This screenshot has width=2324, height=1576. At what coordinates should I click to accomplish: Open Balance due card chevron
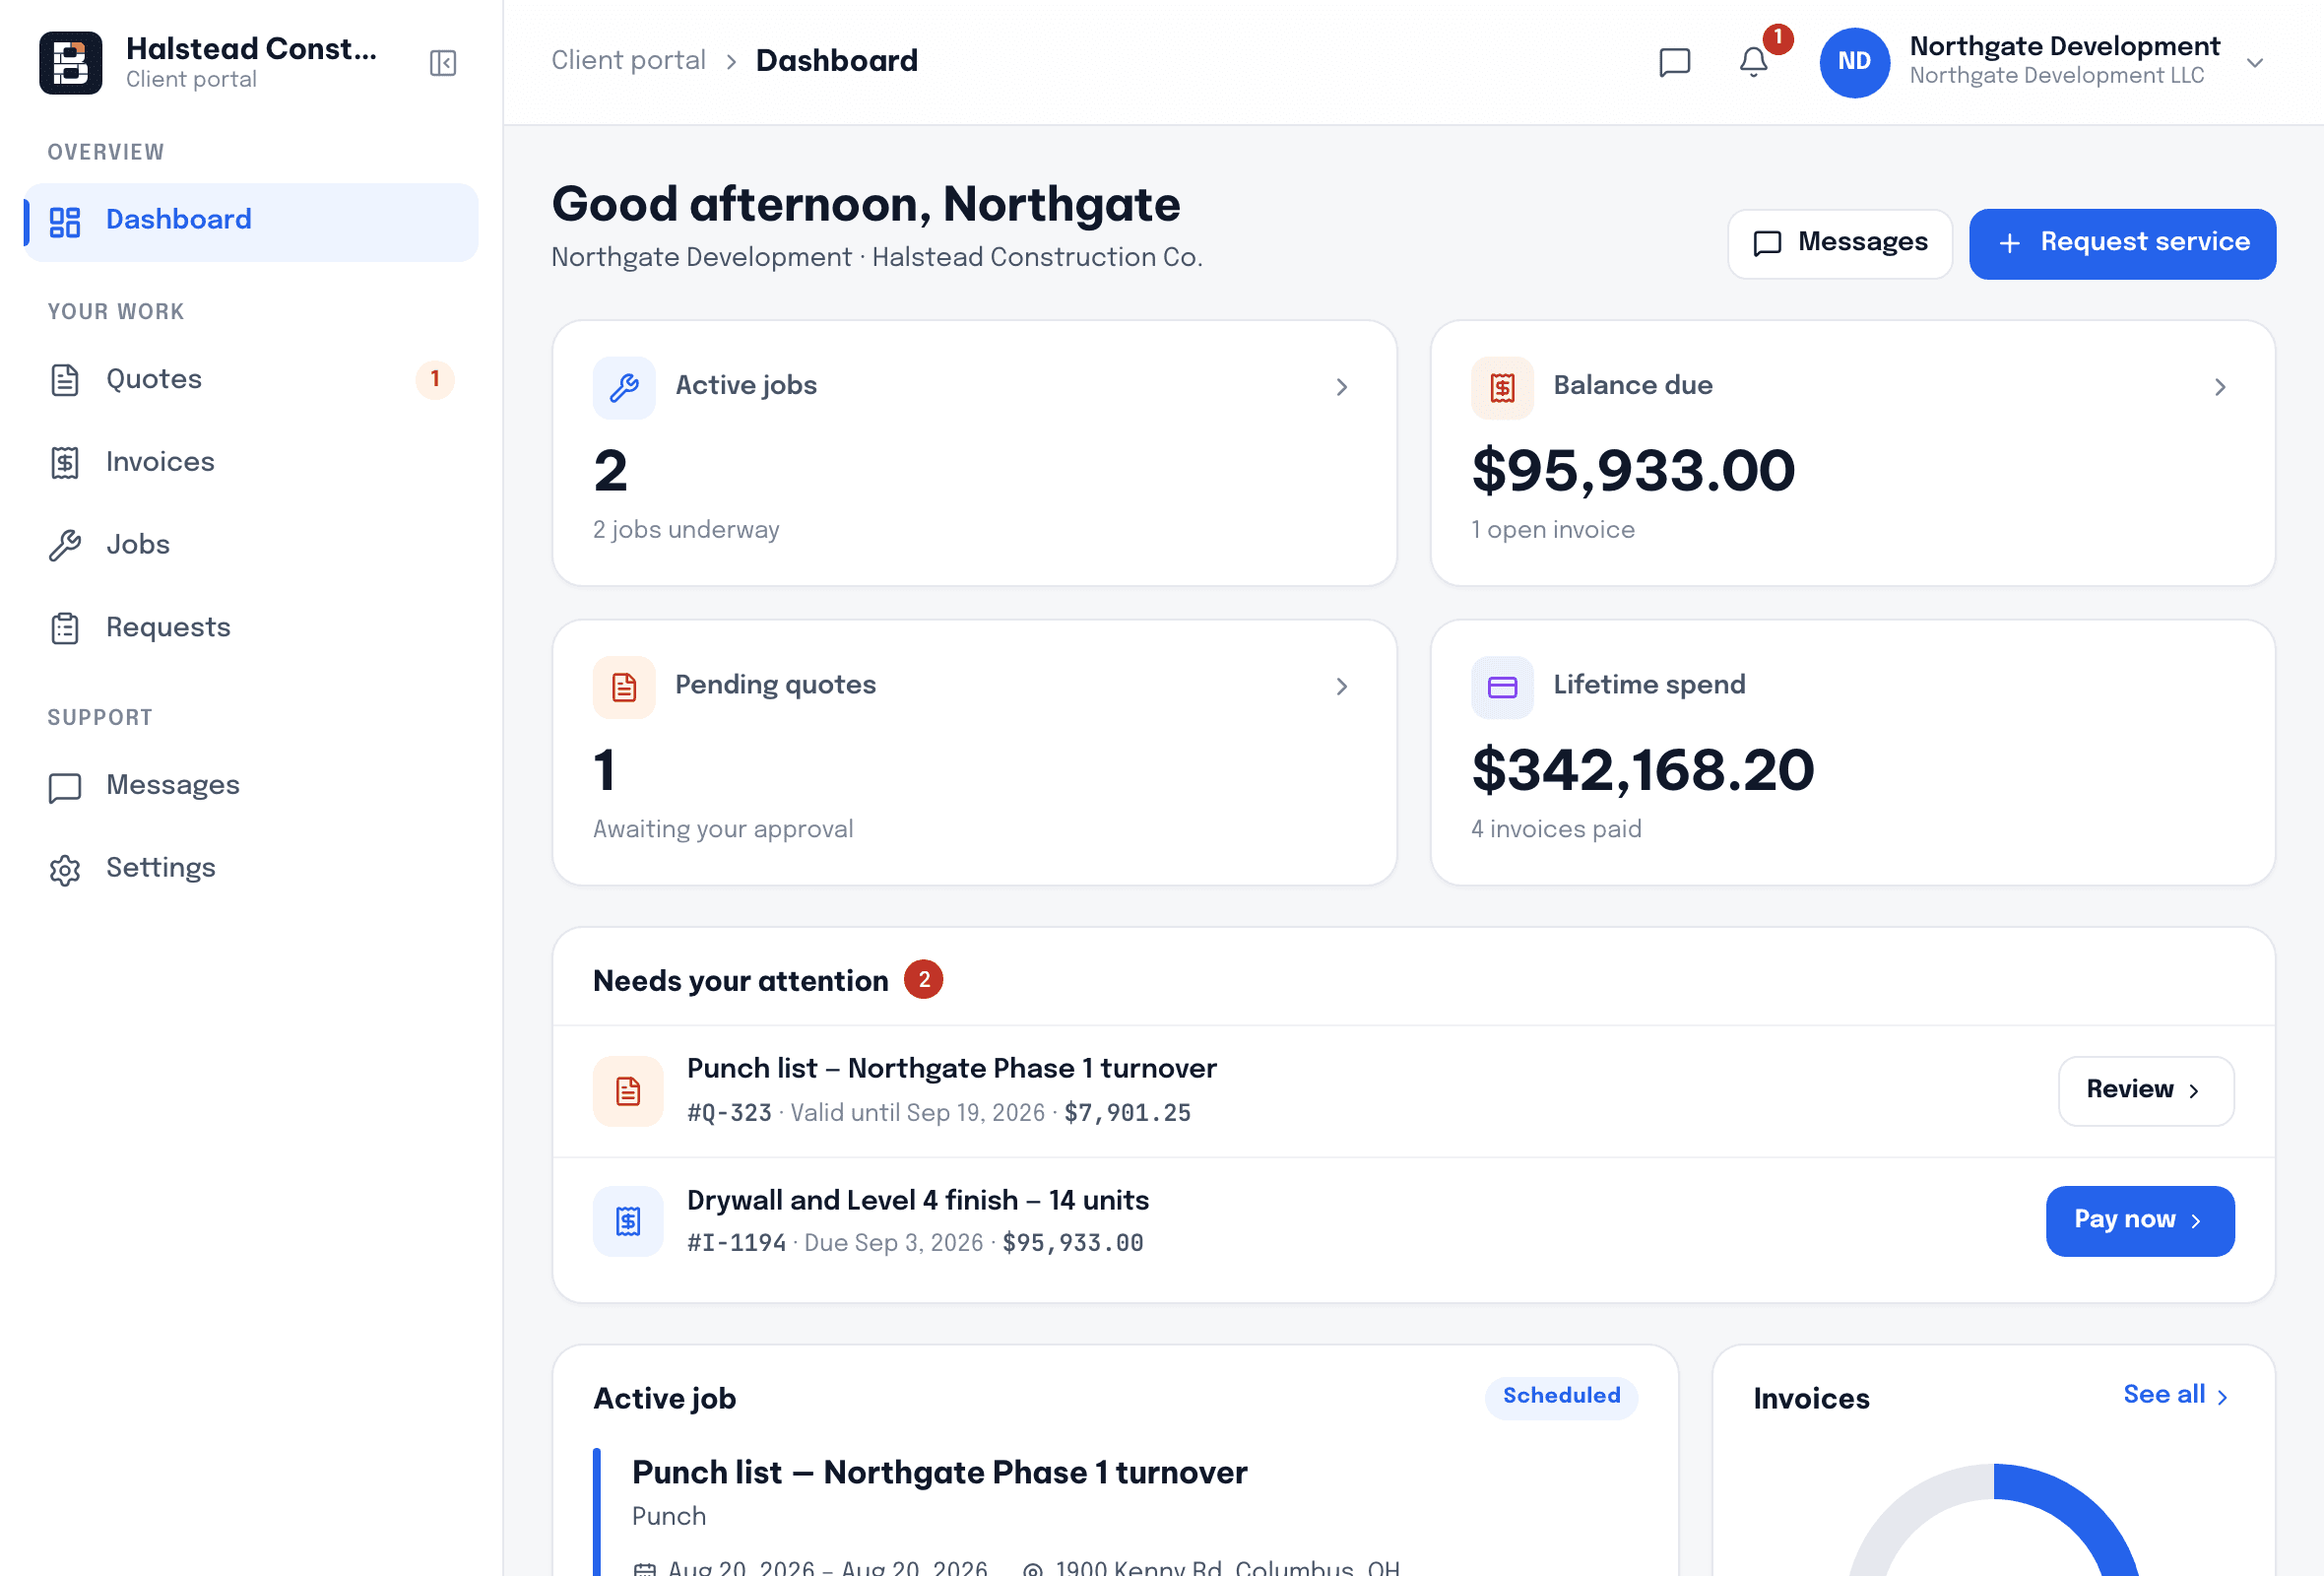[x=2220, y=387]
